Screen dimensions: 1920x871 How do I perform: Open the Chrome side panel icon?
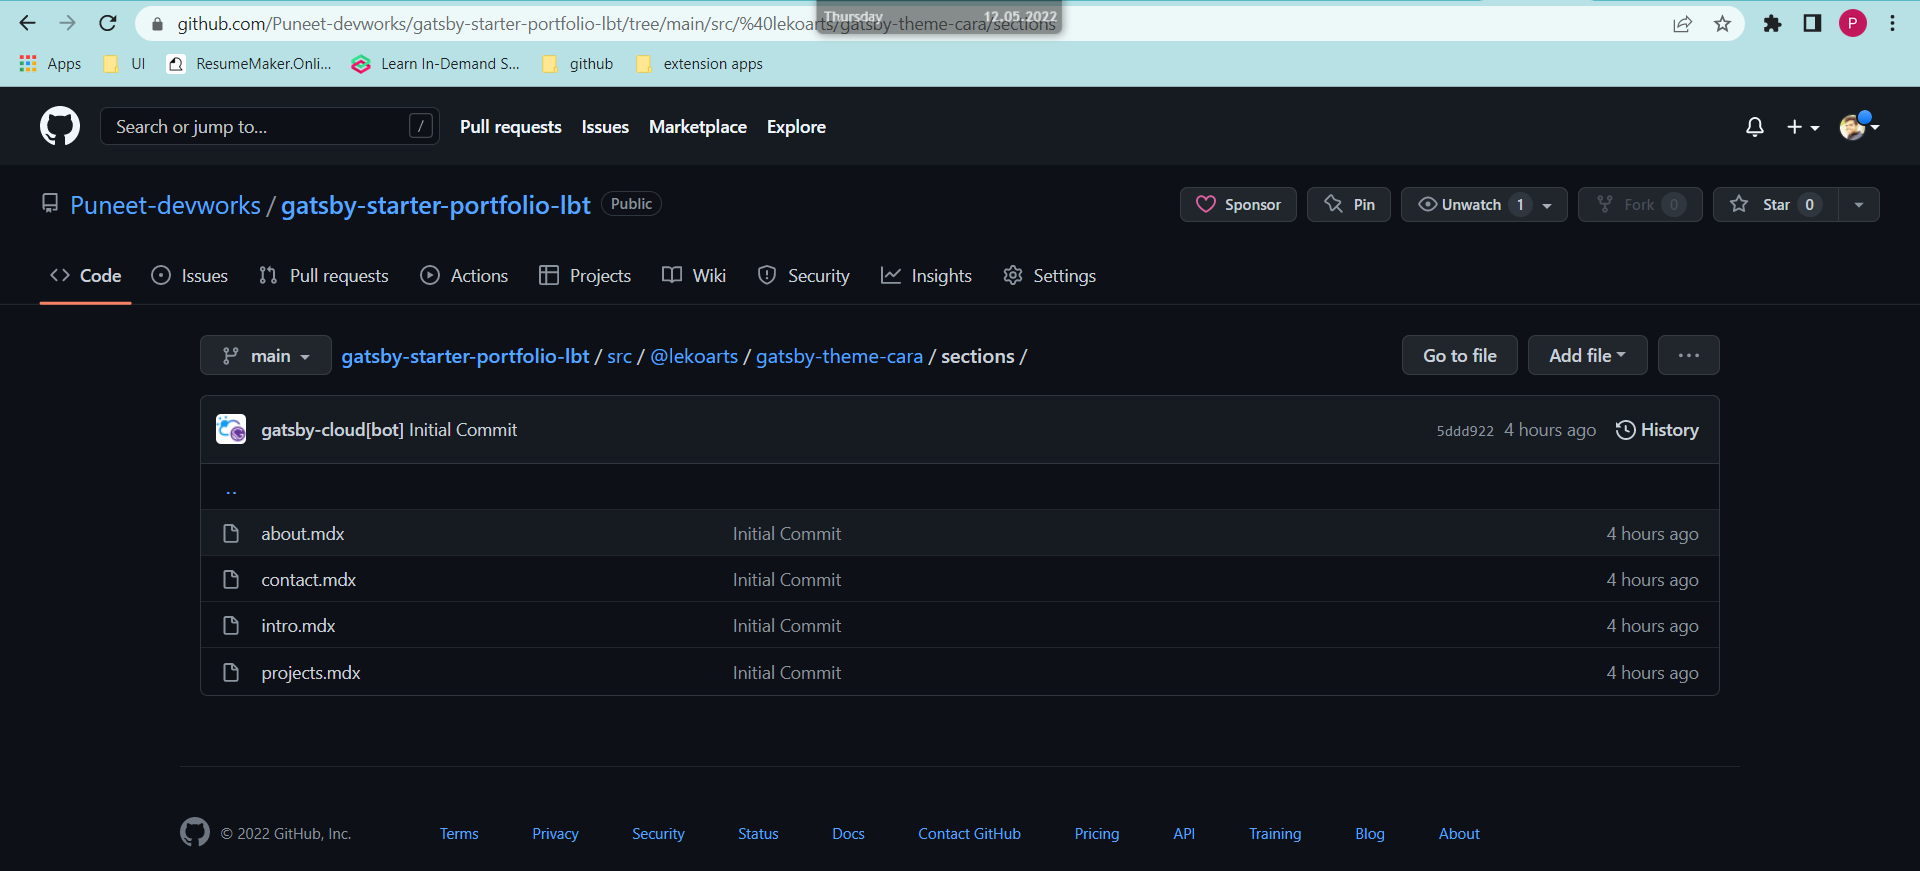(x=1812, y=24)
